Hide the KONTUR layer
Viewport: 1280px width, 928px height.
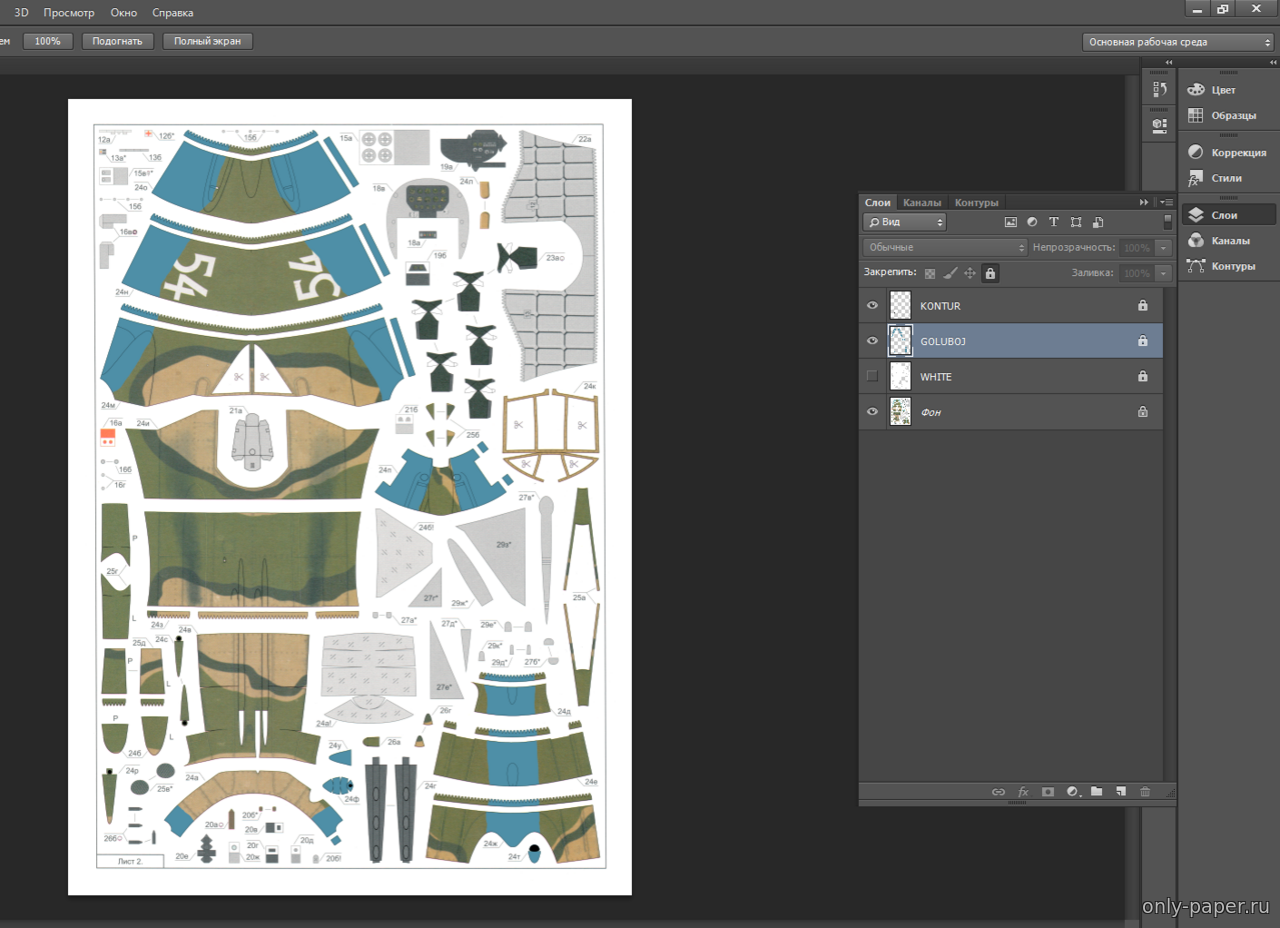872,306
